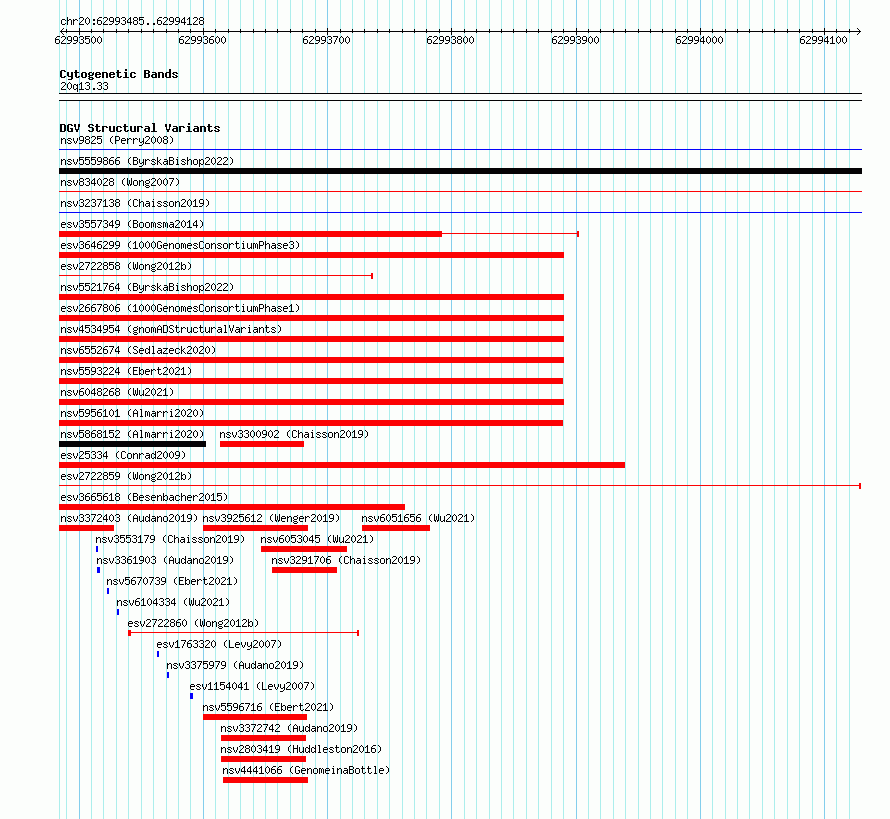Open the nsv834028 (Wong2007) variant label

point(120,182)
